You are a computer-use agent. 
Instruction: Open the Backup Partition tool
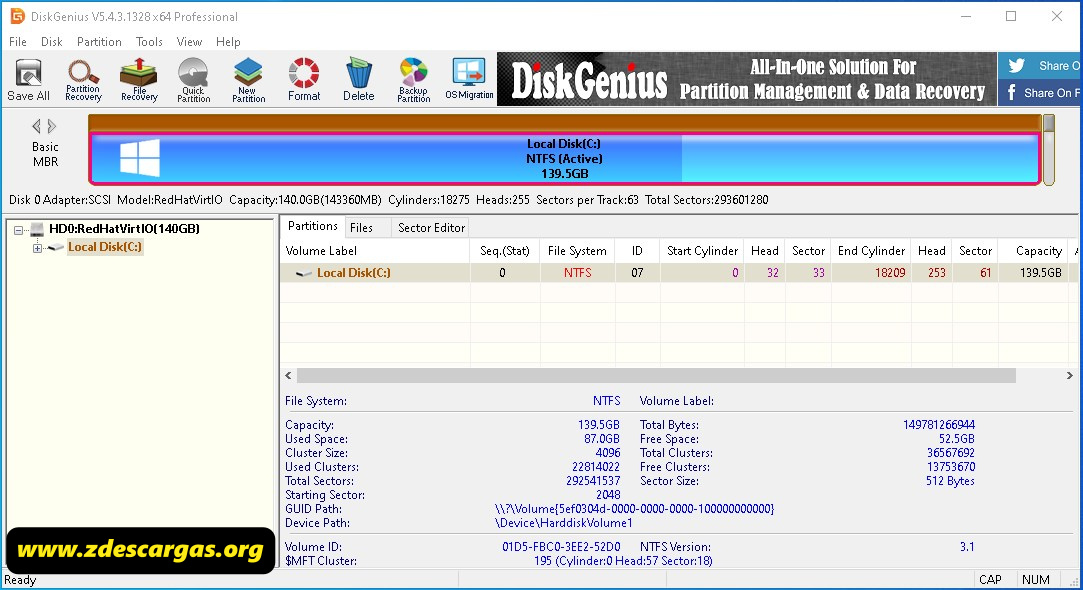(x=414, y=79)
